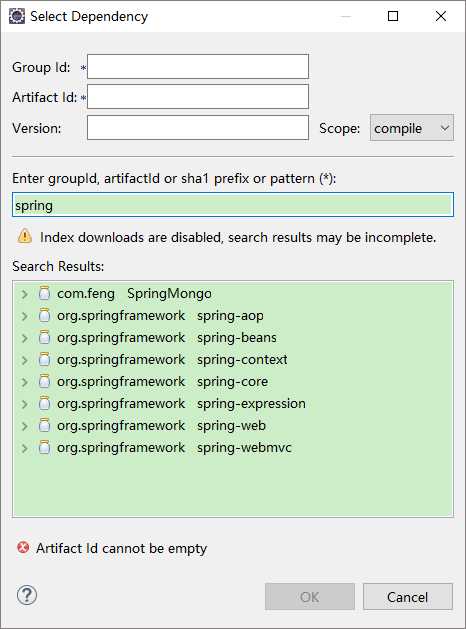Click the jar icon beside com.feng SpringMongo
The image size is (466, 629).
(x=44, y=293)
